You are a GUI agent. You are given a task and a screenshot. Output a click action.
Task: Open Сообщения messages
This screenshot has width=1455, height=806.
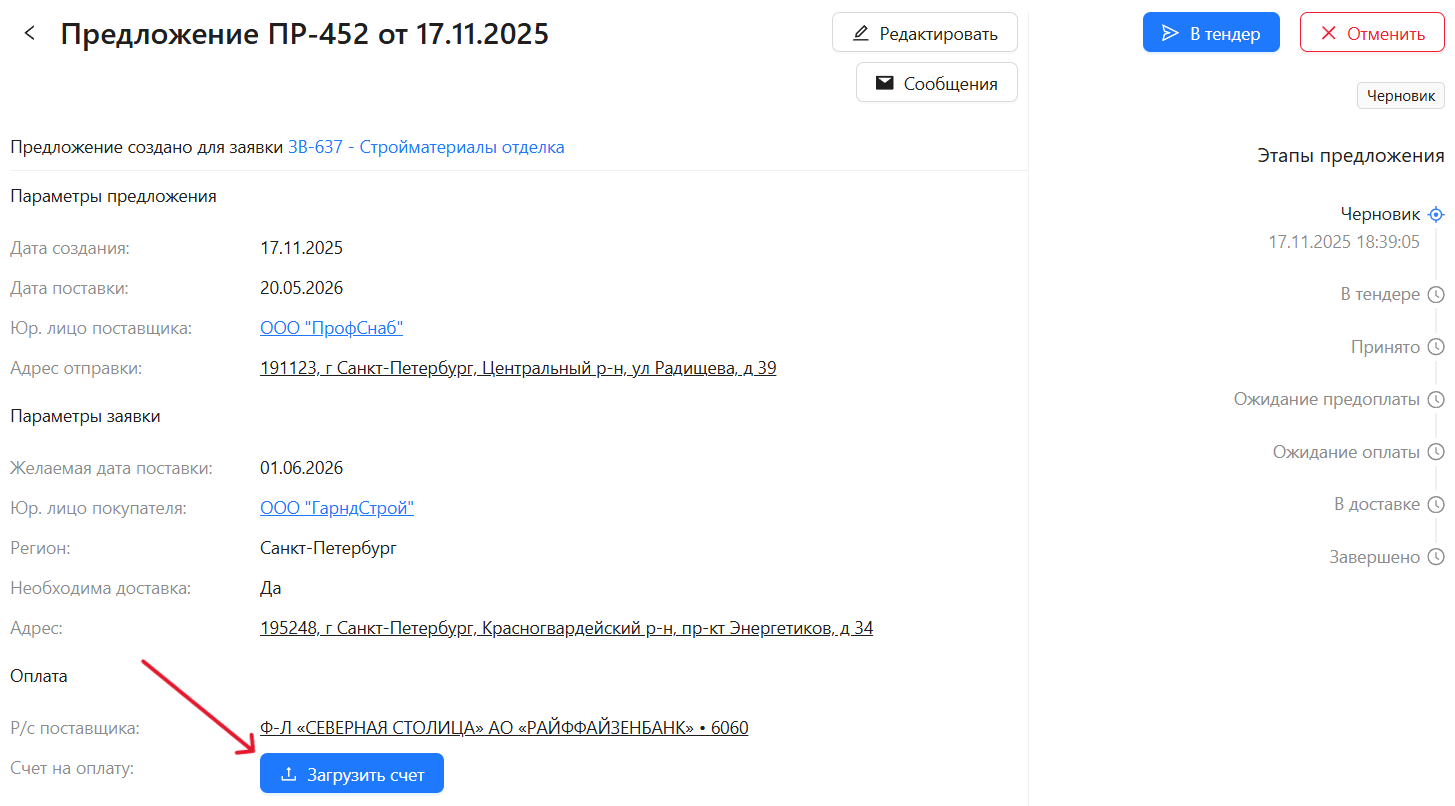[936, 83]
